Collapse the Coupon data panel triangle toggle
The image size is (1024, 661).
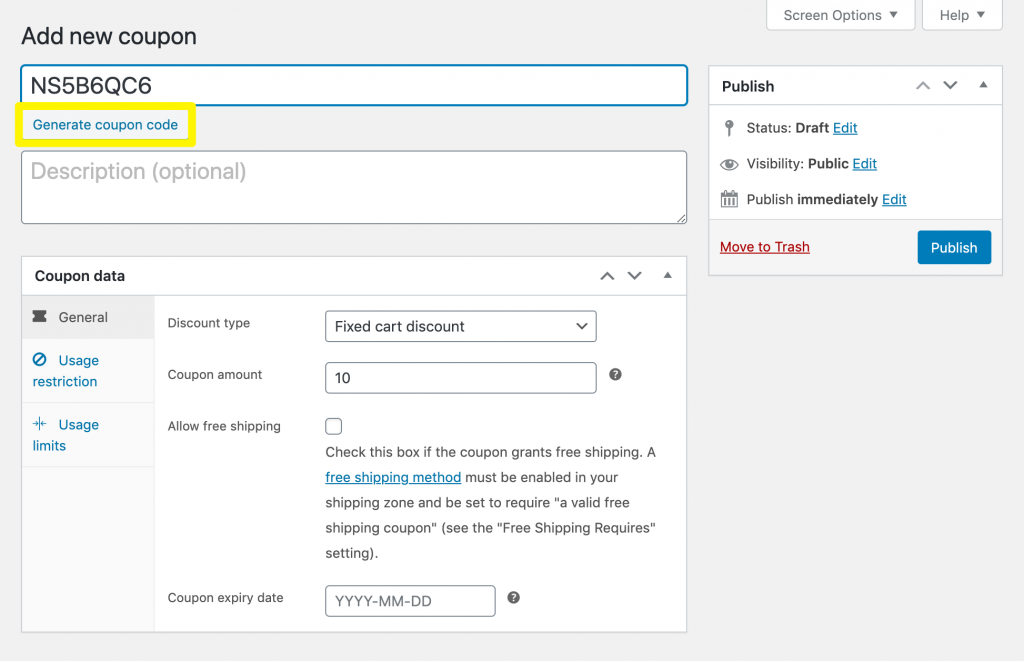click(x=667, y=276)
